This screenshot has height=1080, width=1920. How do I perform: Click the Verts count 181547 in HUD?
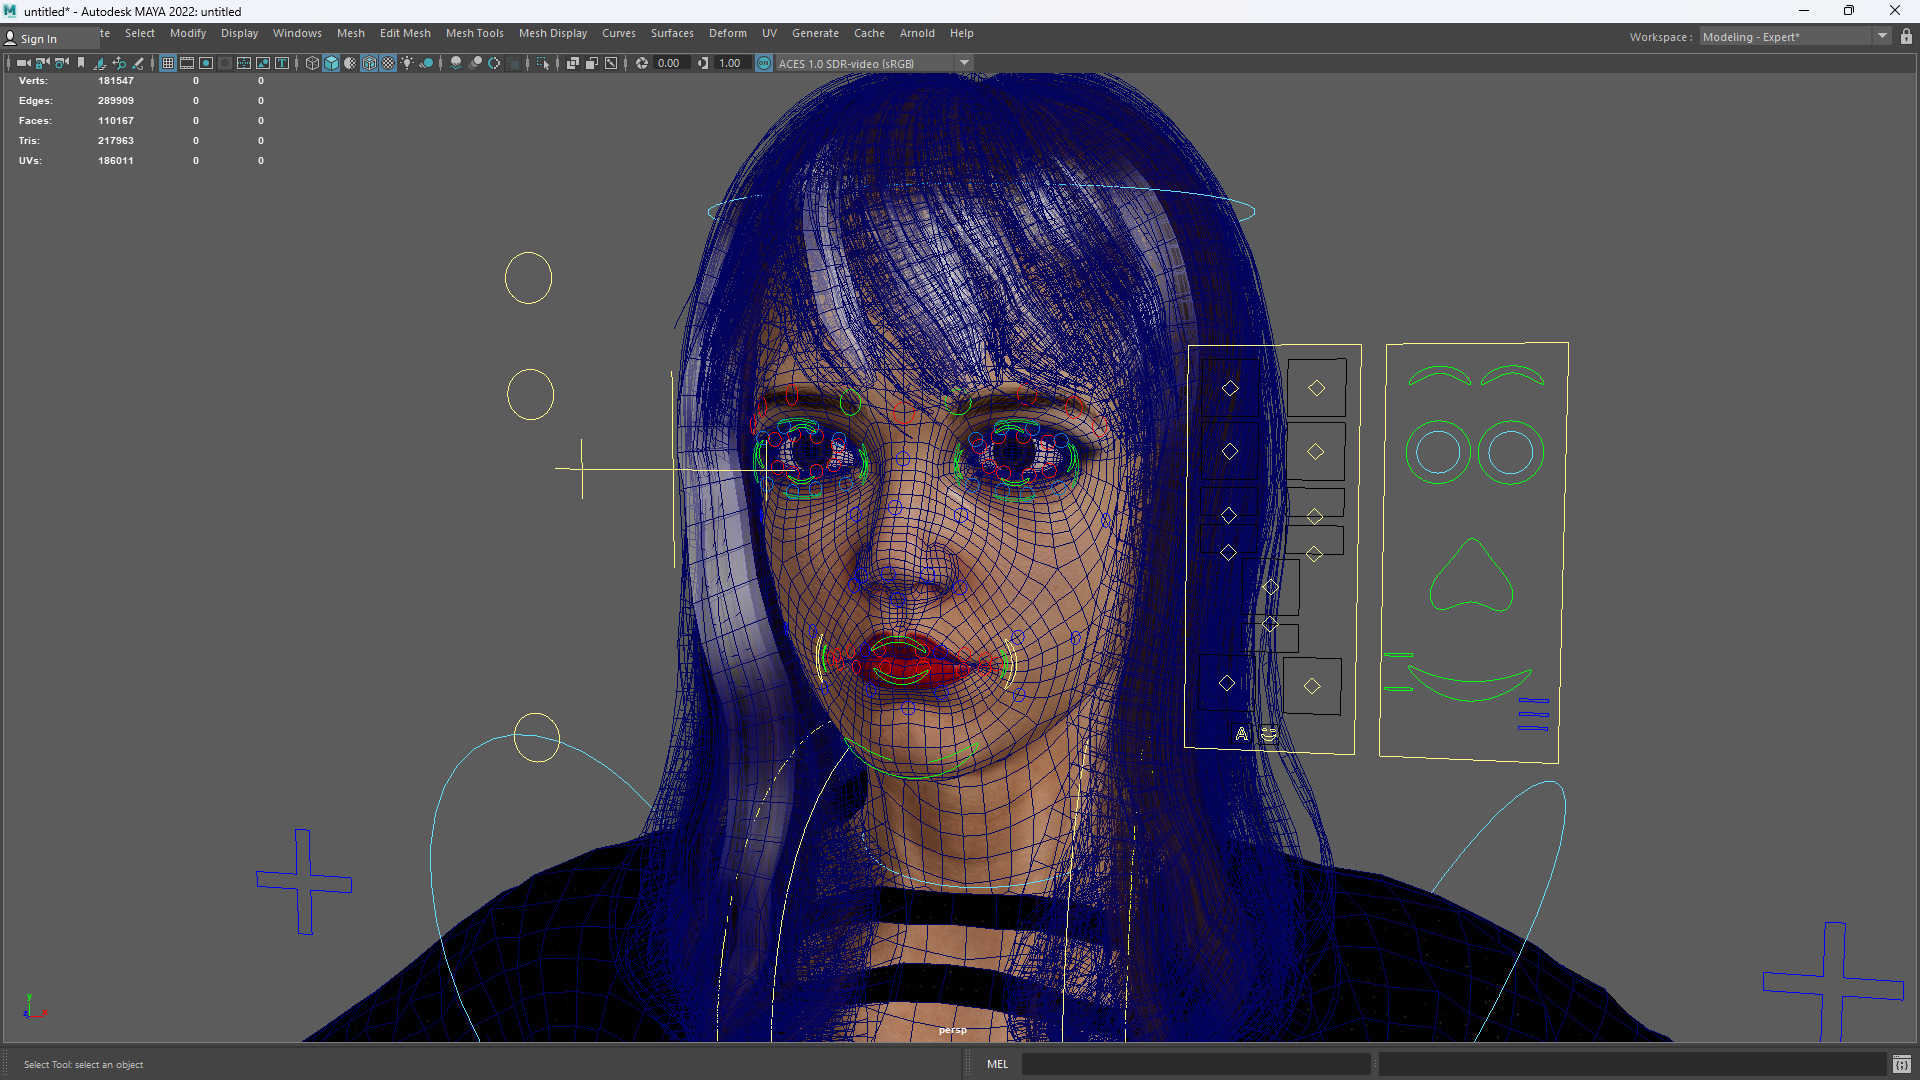point(116,81)
